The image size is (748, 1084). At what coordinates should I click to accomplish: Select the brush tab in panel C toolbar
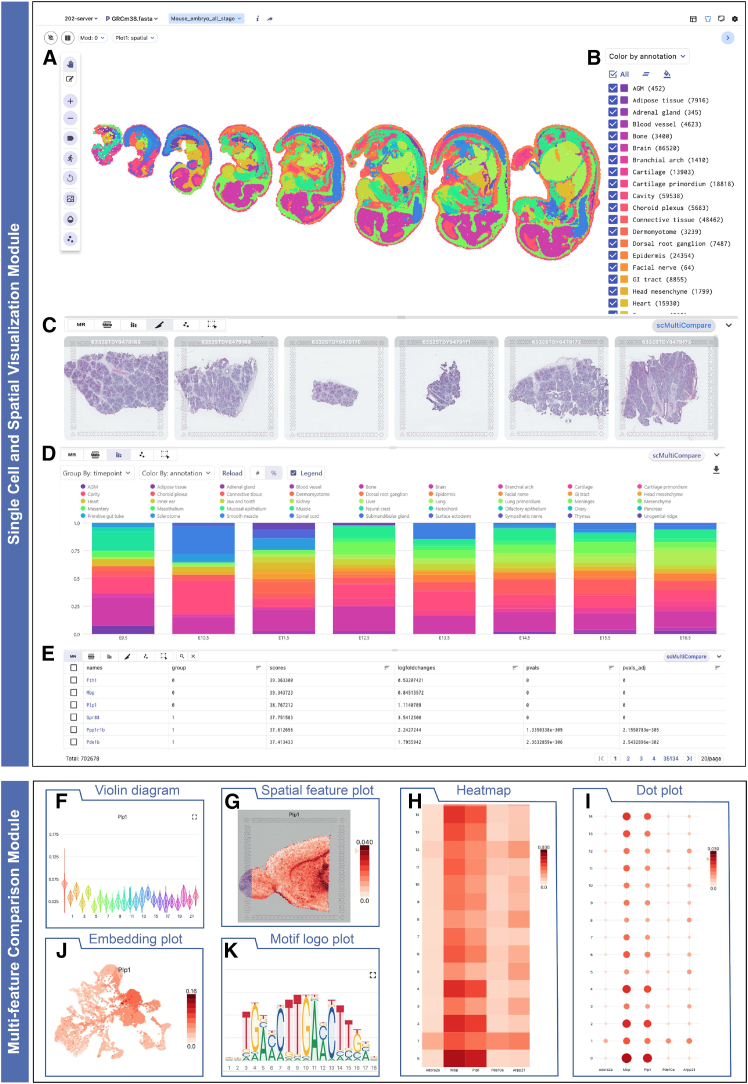click(160, 324)
